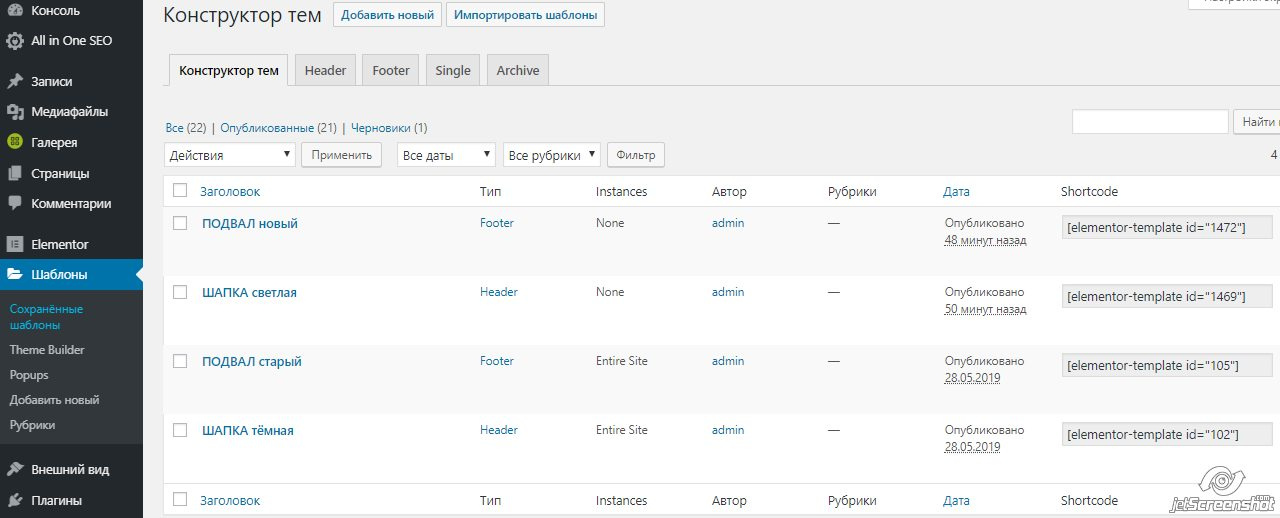Tick select-all checkbox in top header row
Image resolution: width=1280 pixels, height=518 pixels.
(180, 190)
